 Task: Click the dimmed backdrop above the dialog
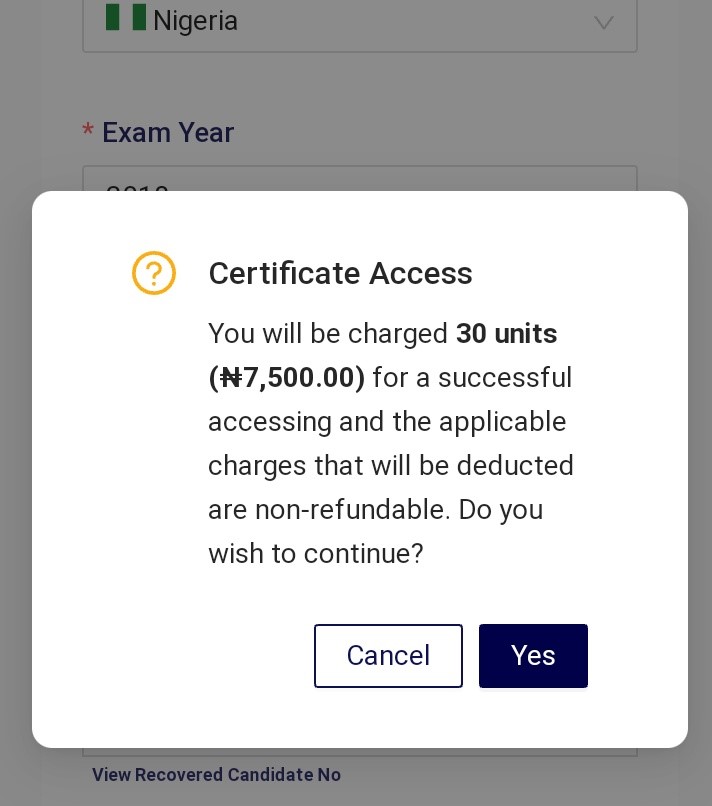(x=360, y=93)
